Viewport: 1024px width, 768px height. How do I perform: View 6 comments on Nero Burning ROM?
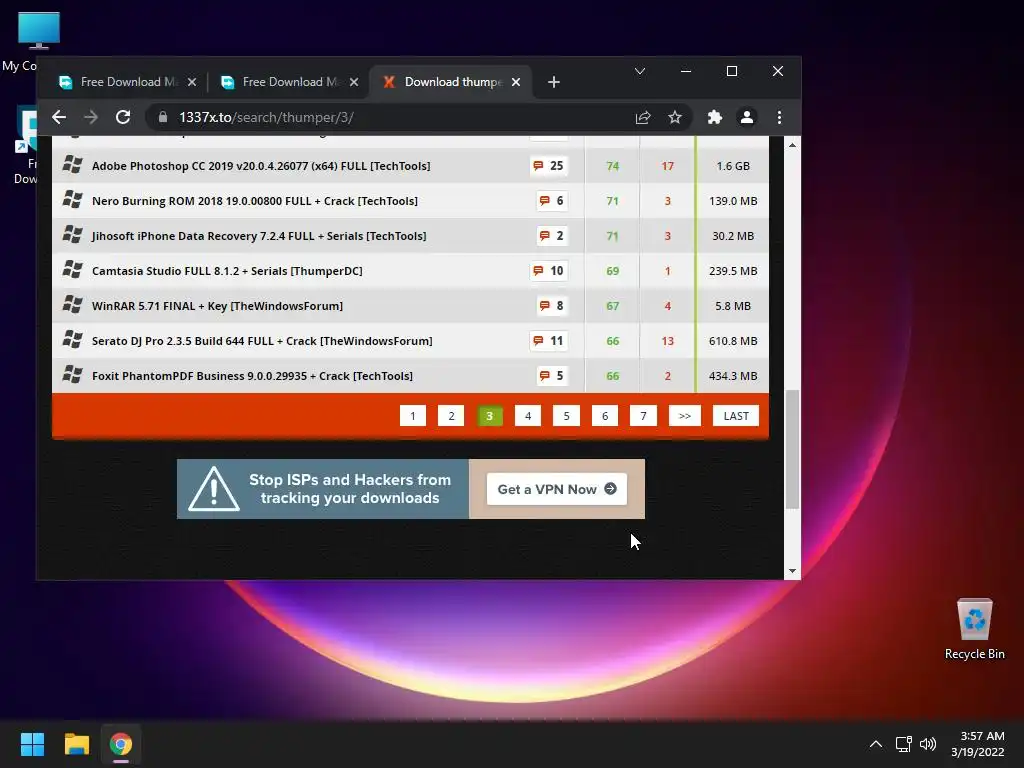pos(552,201)
